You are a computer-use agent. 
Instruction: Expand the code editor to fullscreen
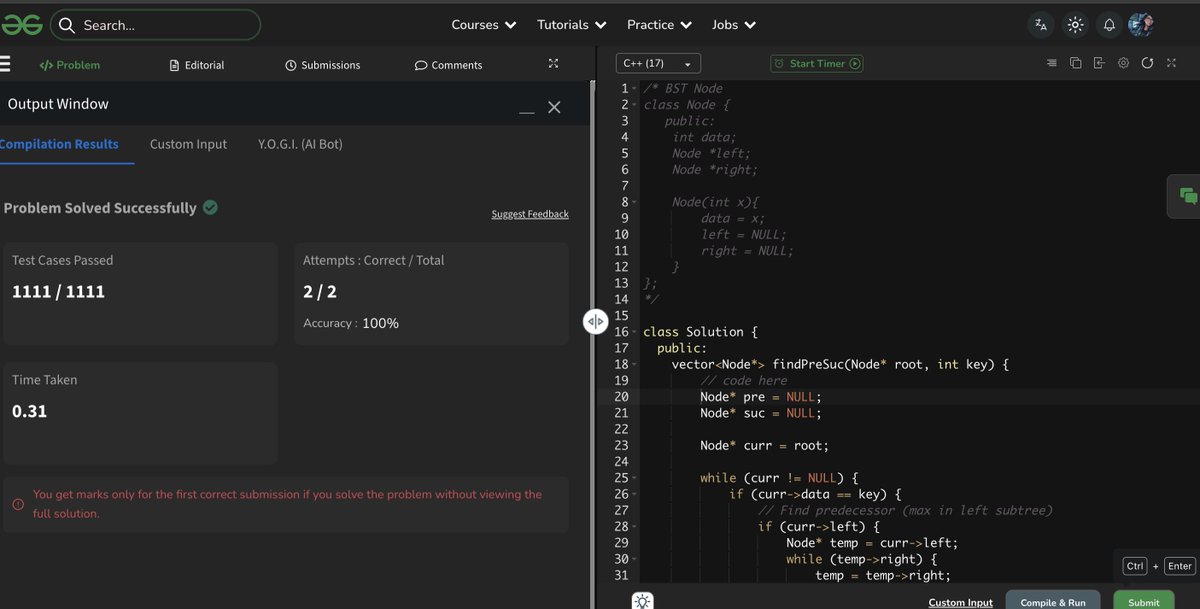point(1171,63)
